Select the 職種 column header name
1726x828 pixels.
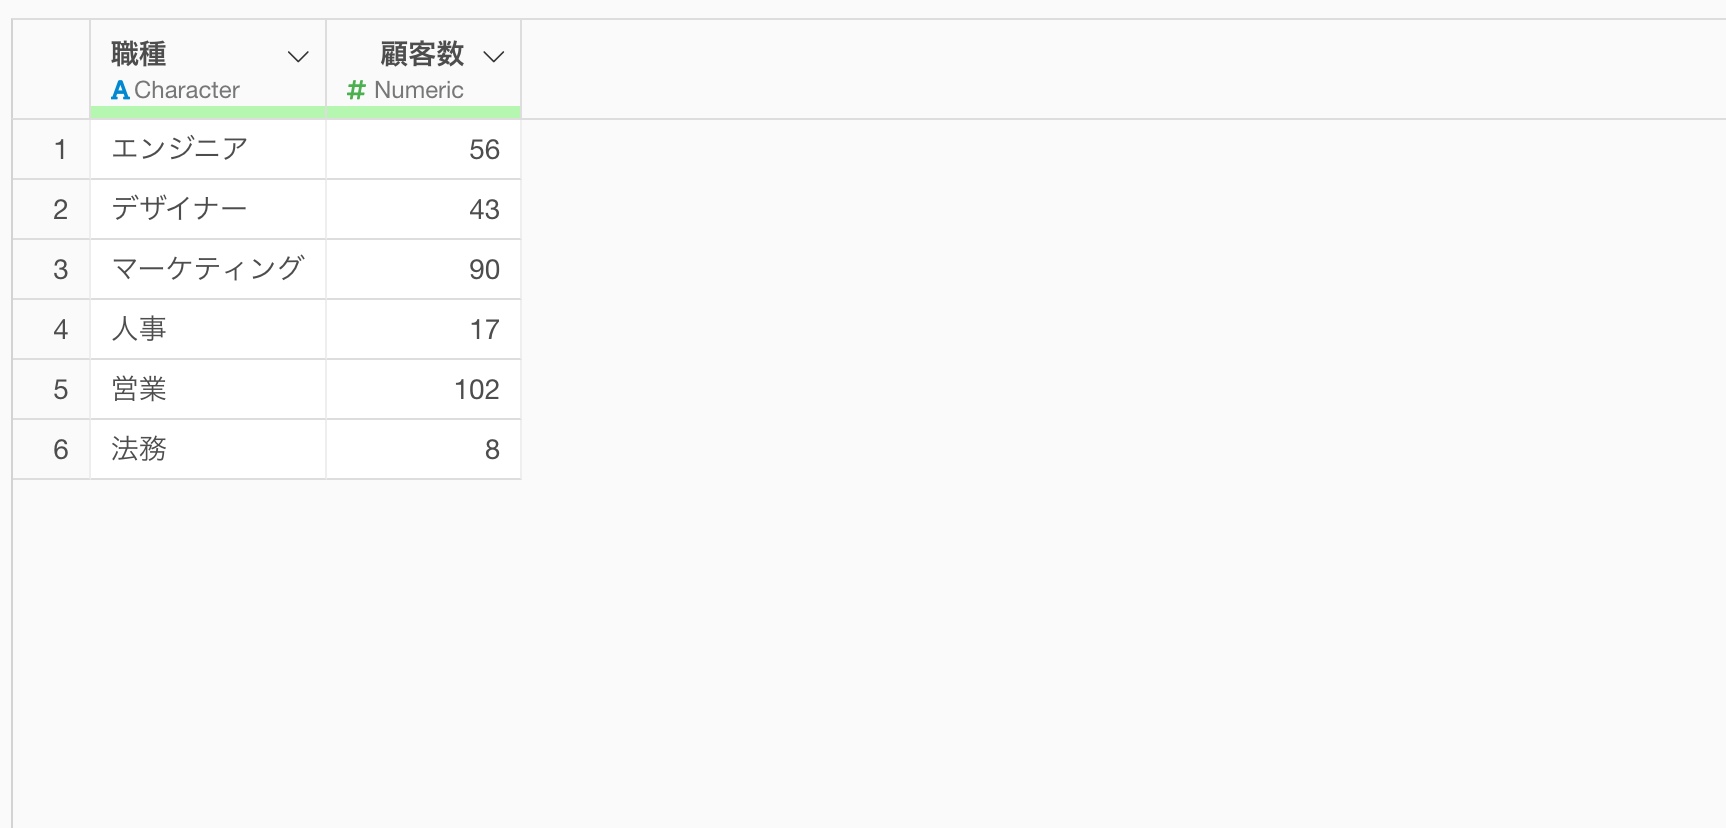pyautogui.click(x=139, y=53)
